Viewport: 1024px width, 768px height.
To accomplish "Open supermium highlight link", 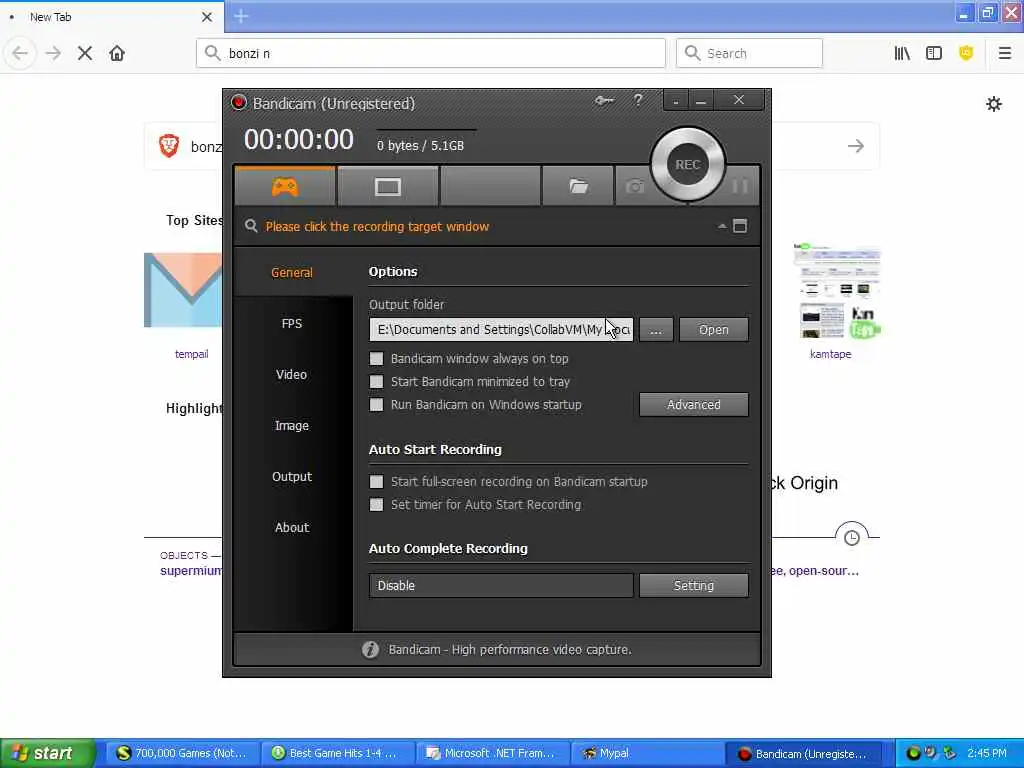I will (x=191, y=570).
